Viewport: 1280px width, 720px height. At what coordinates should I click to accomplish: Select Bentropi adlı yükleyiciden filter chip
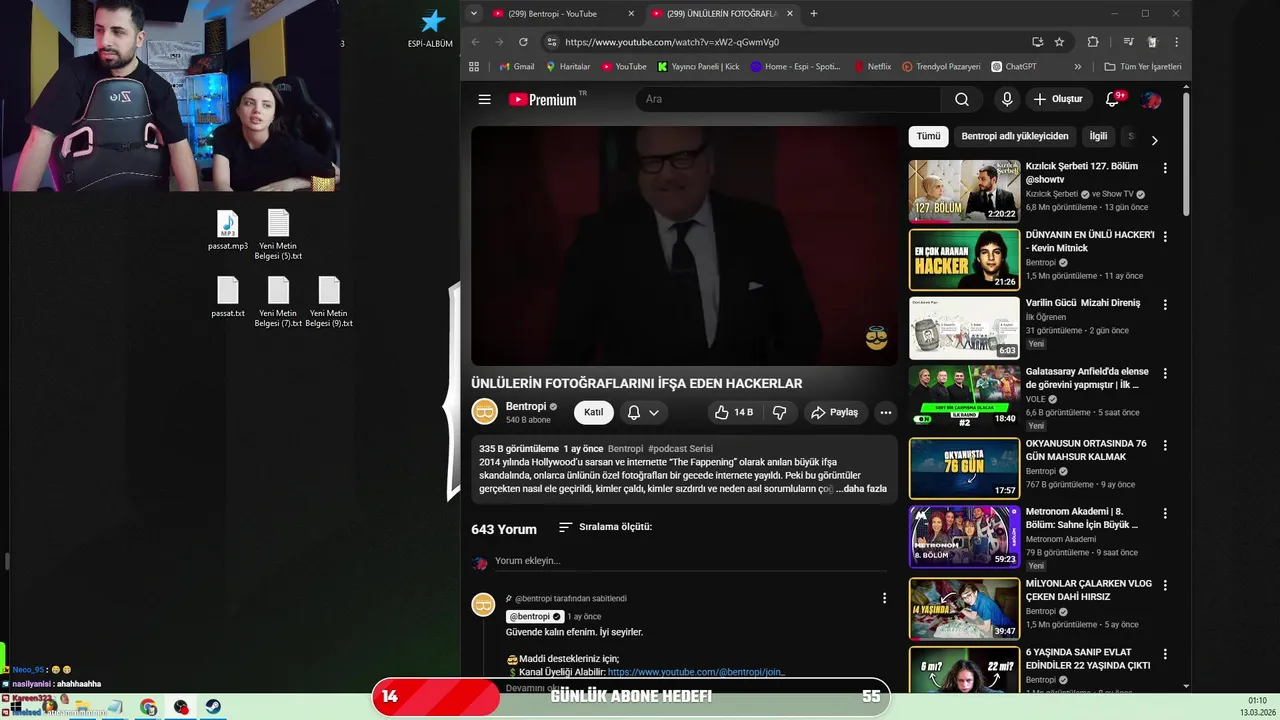pyautogui.click(x=1015, y=136)
